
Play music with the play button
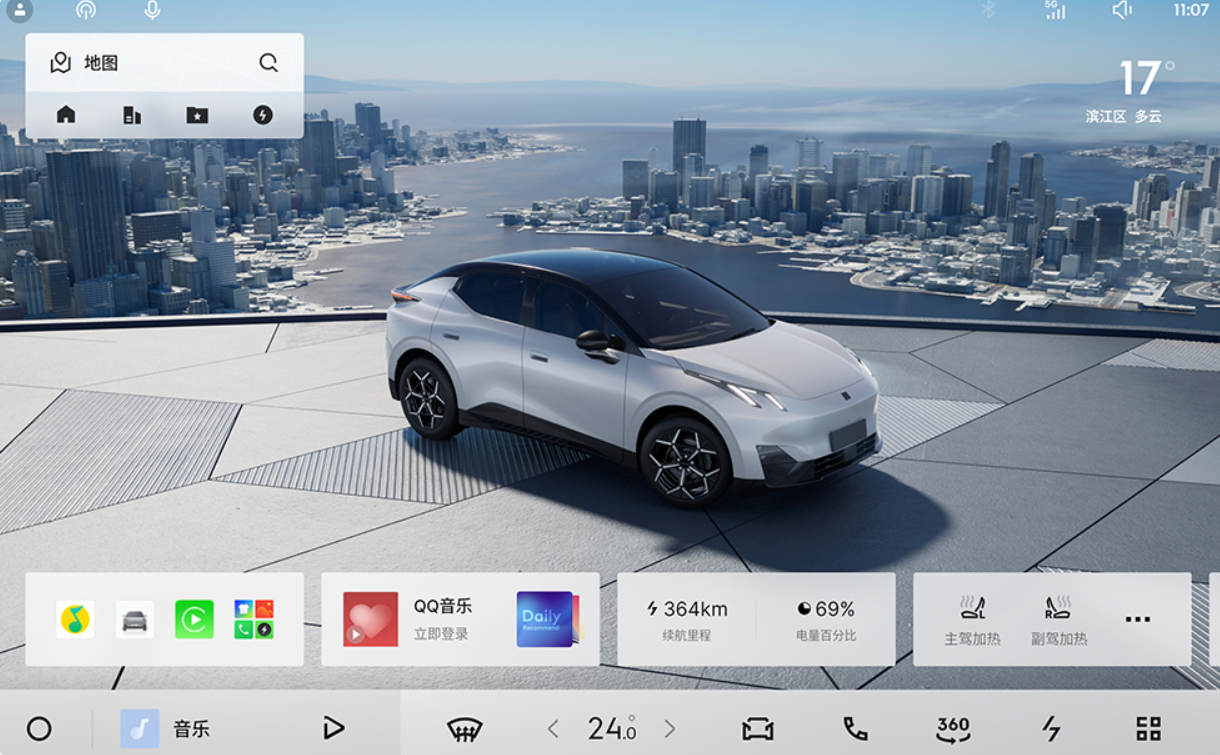(333, 727)
